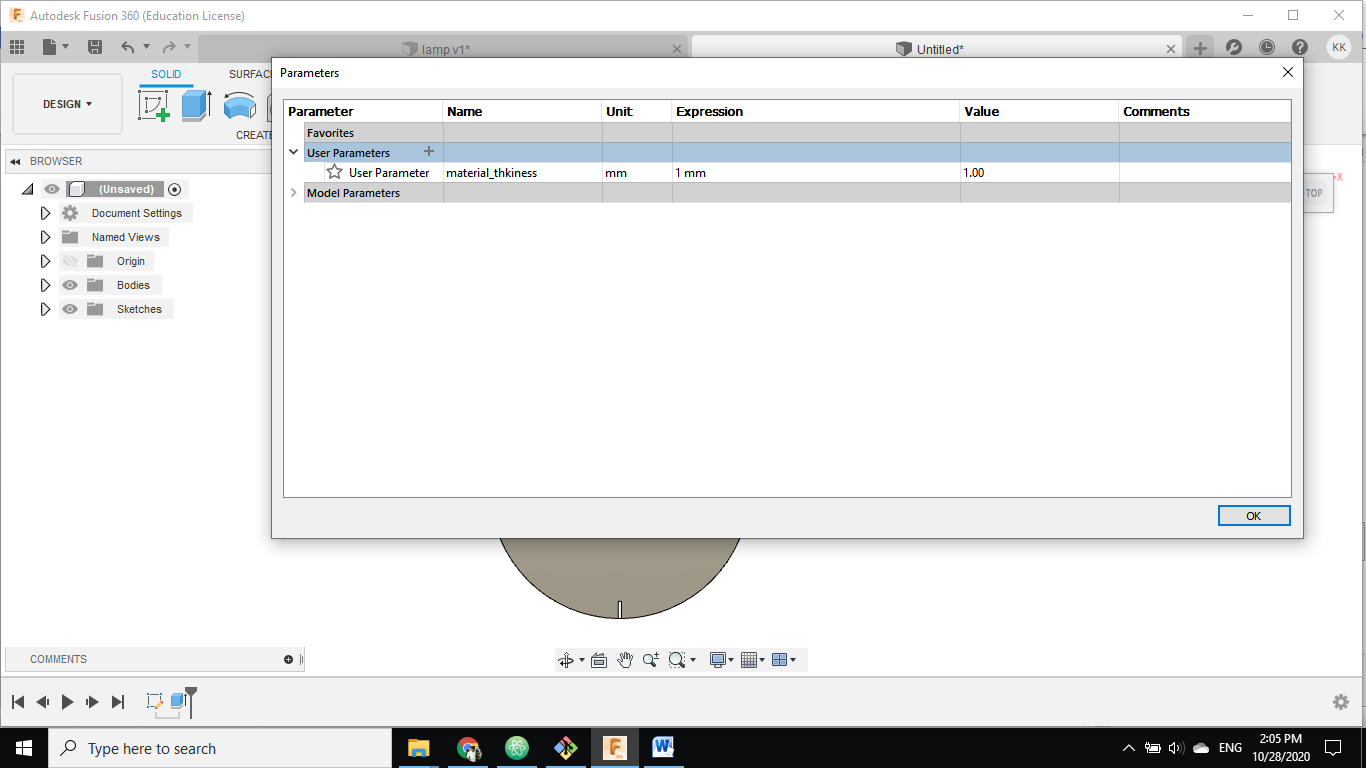Click OK in the Parameters dialog
1366x768 pixels.
point(1254,516)
